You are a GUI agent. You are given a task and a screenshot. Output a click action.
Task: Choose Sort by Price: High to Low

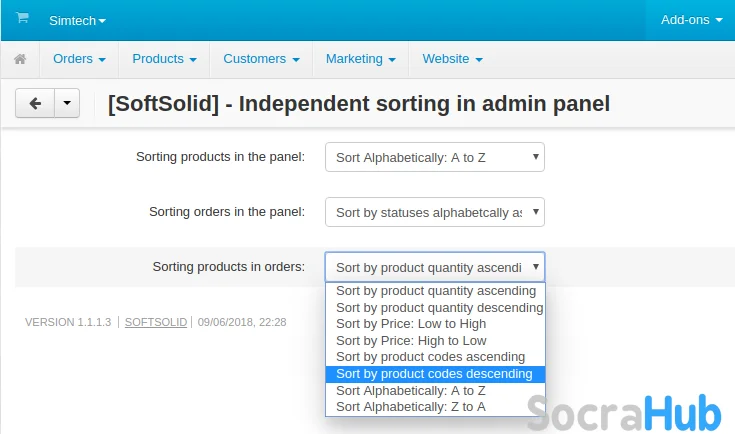pos(411,341)
